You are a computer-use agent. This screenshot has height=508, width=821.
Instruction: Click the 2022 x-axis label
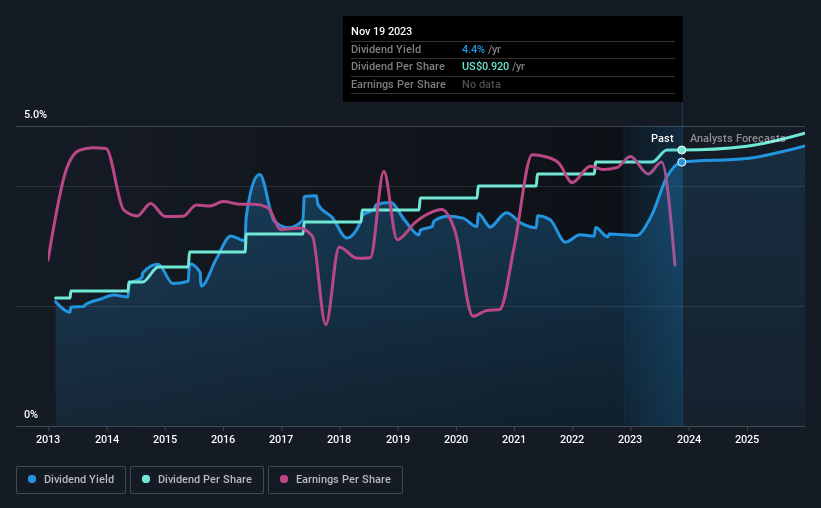[x=572, y=439]
